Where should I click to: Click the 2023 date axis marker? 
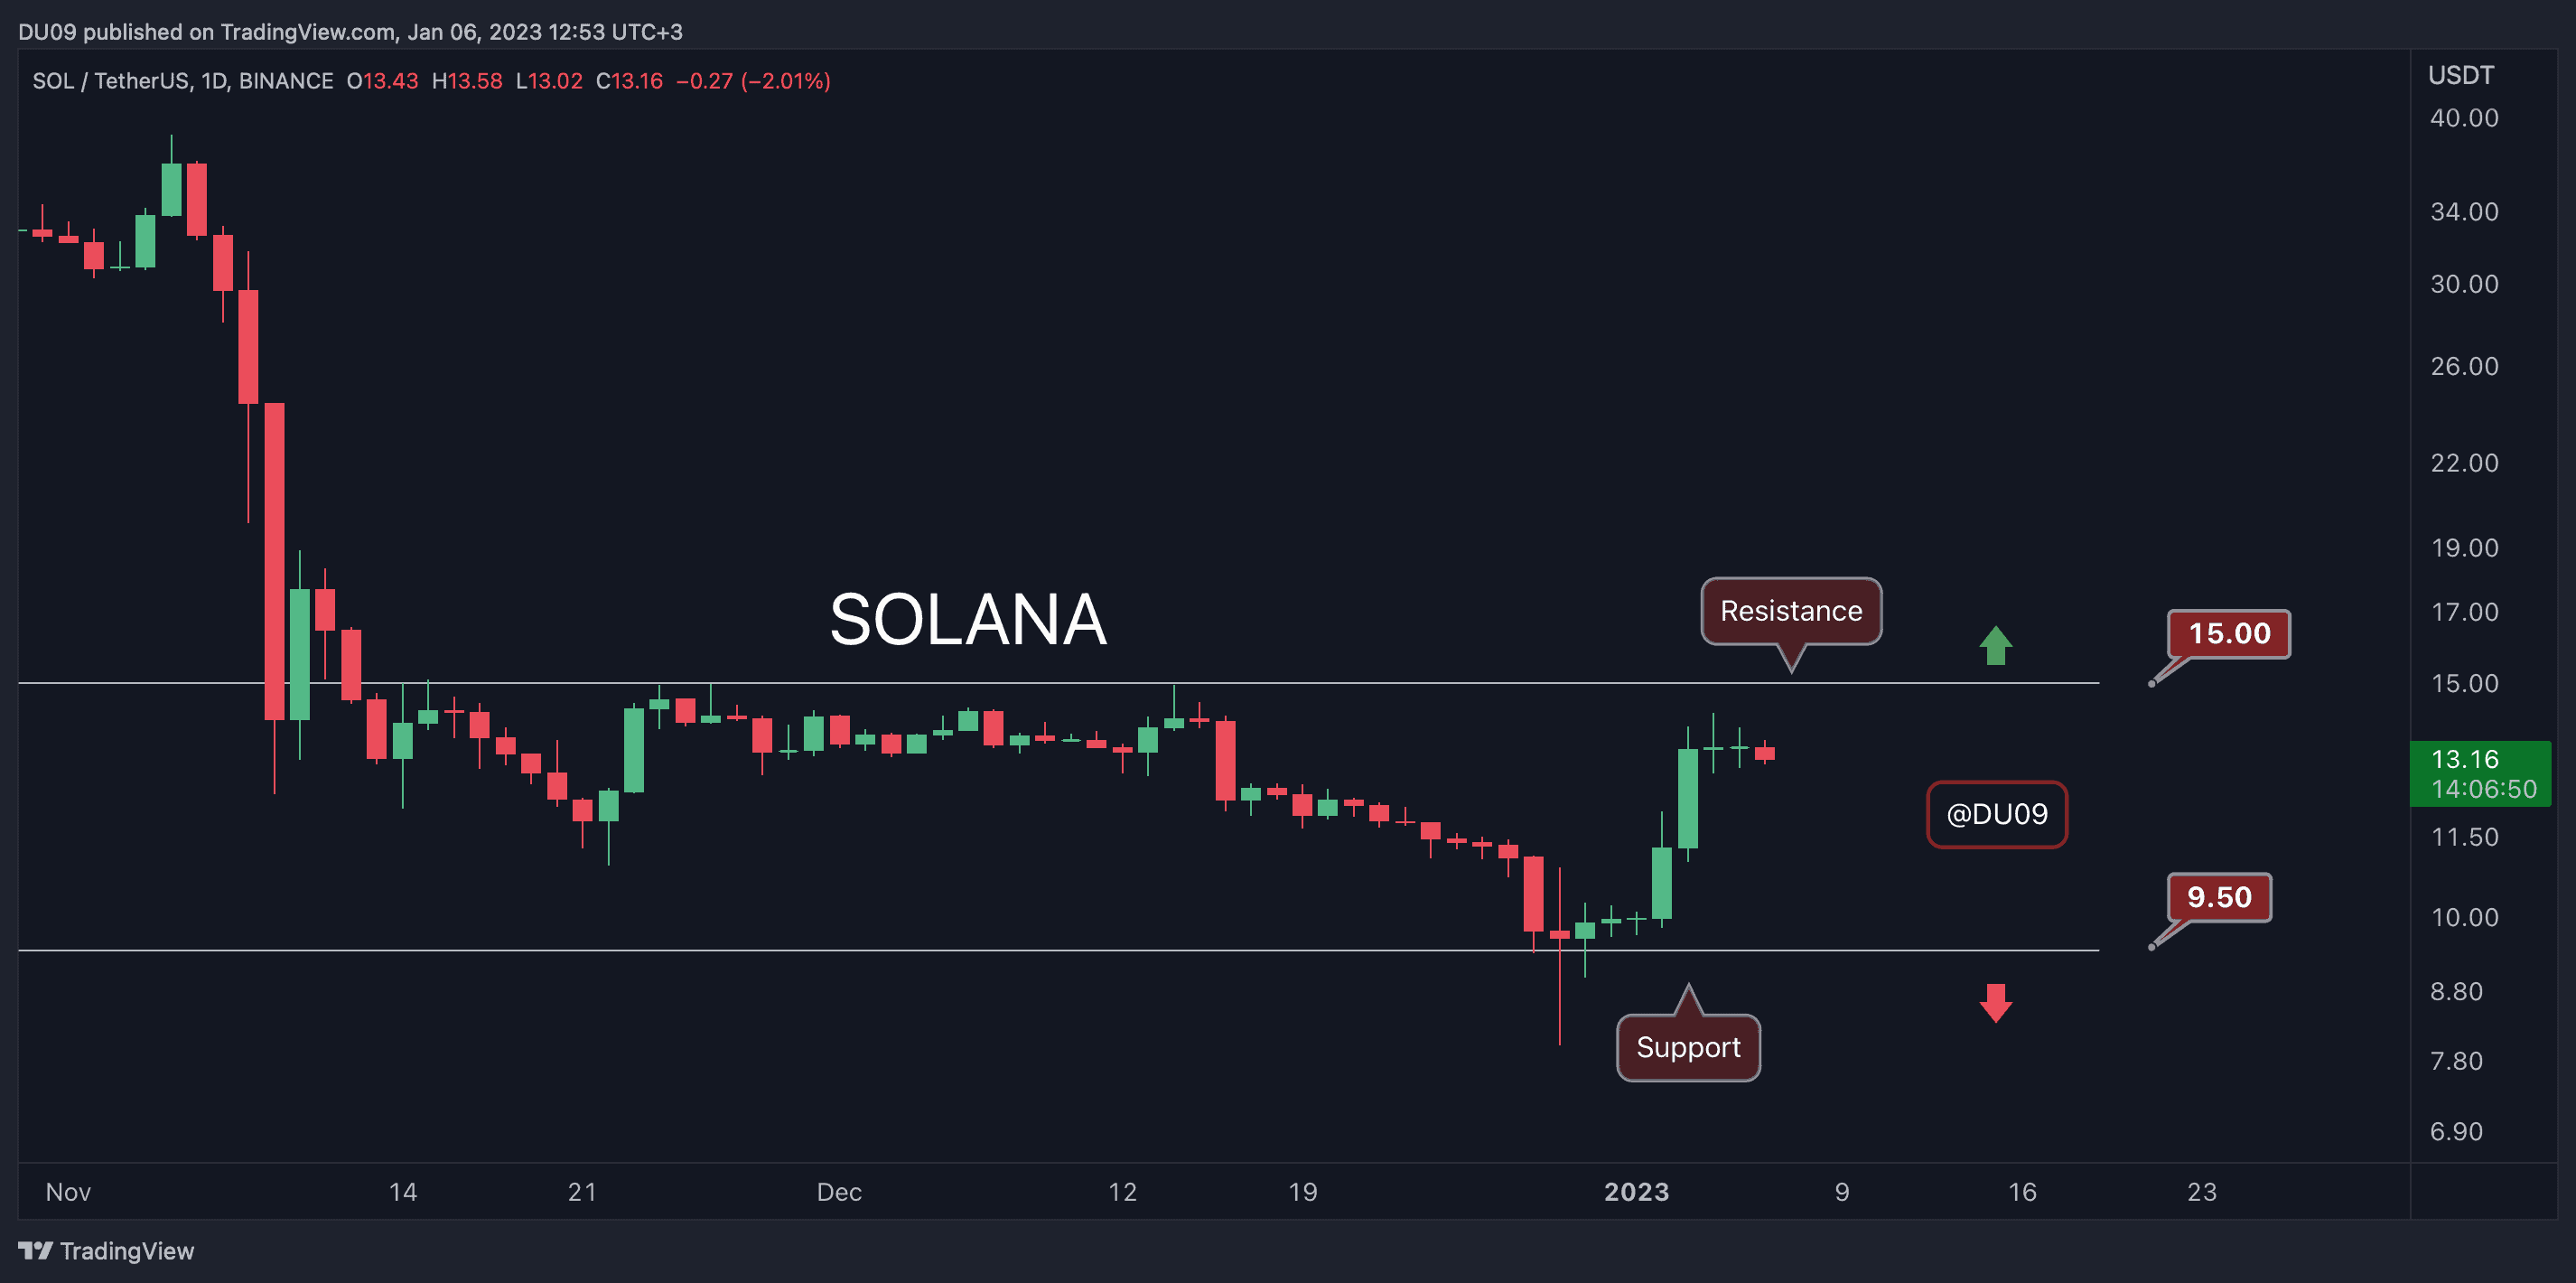pos(1636,1191)
